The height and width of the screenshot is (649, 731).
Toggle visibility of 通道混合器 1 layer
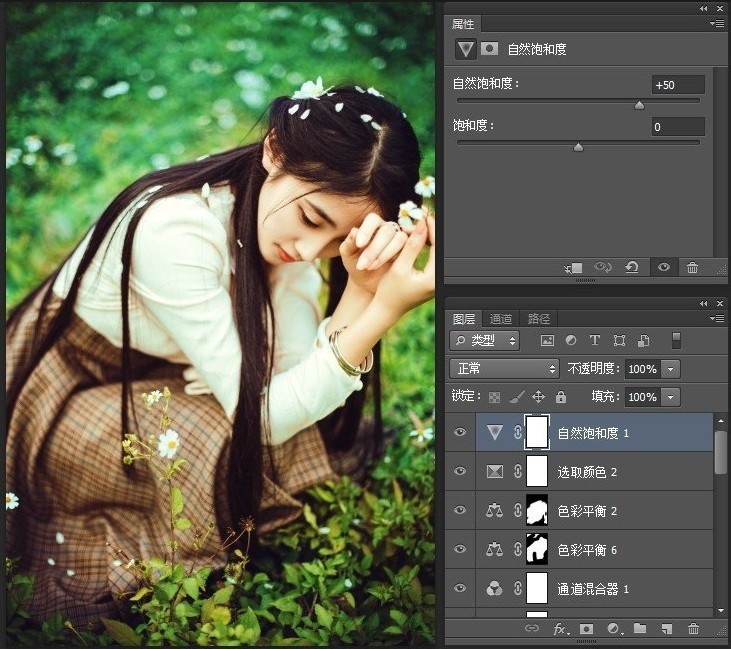[x=460, y=588]
